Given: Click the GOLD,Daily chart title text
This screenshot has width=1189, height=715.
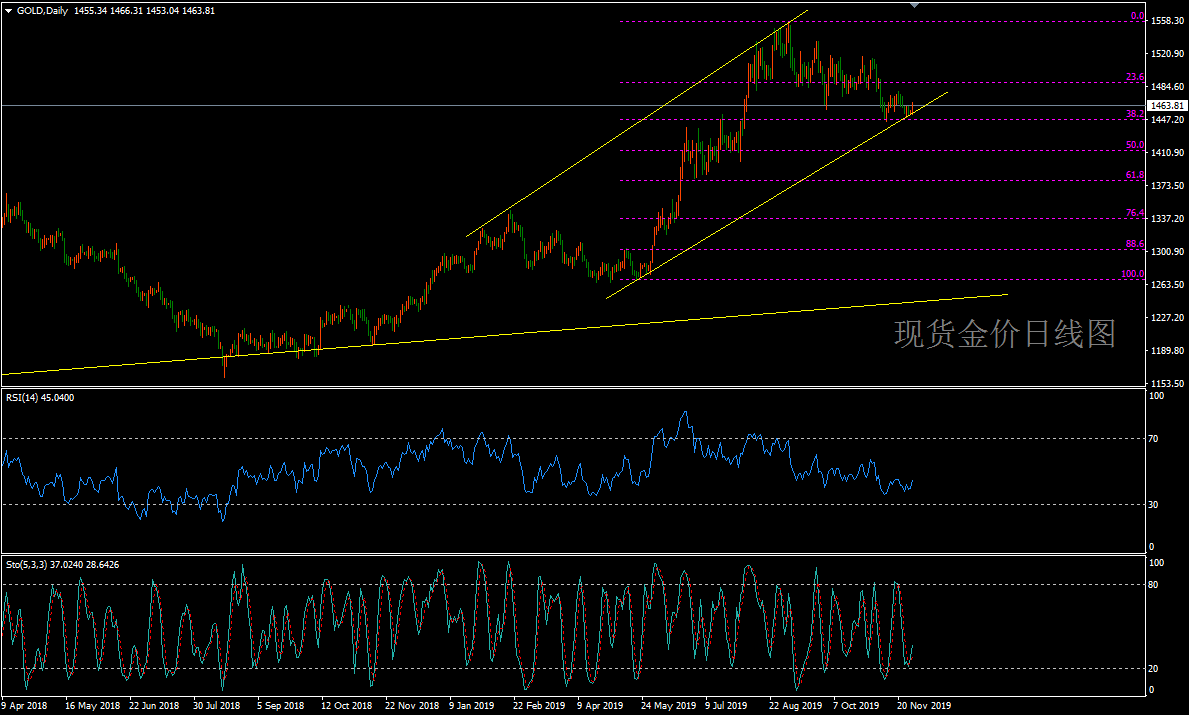Looking at the screenshot, I should coord(42,11).
